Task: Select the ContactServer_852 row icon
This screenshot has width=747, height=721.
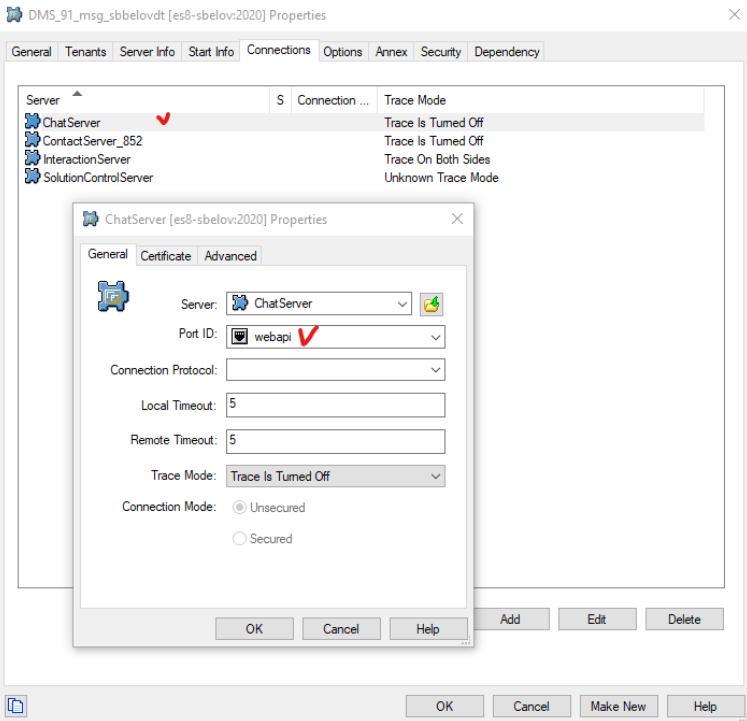Action: 32,140
